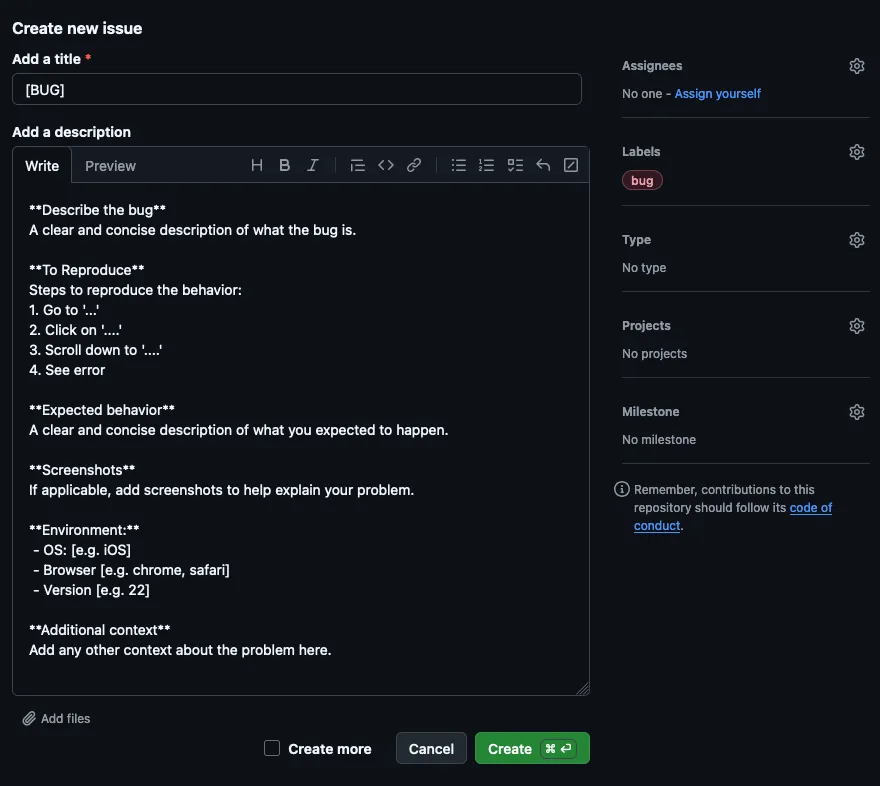Open the Labels gear menu
Screen dimensions: 880x786
tap(857, 152)
